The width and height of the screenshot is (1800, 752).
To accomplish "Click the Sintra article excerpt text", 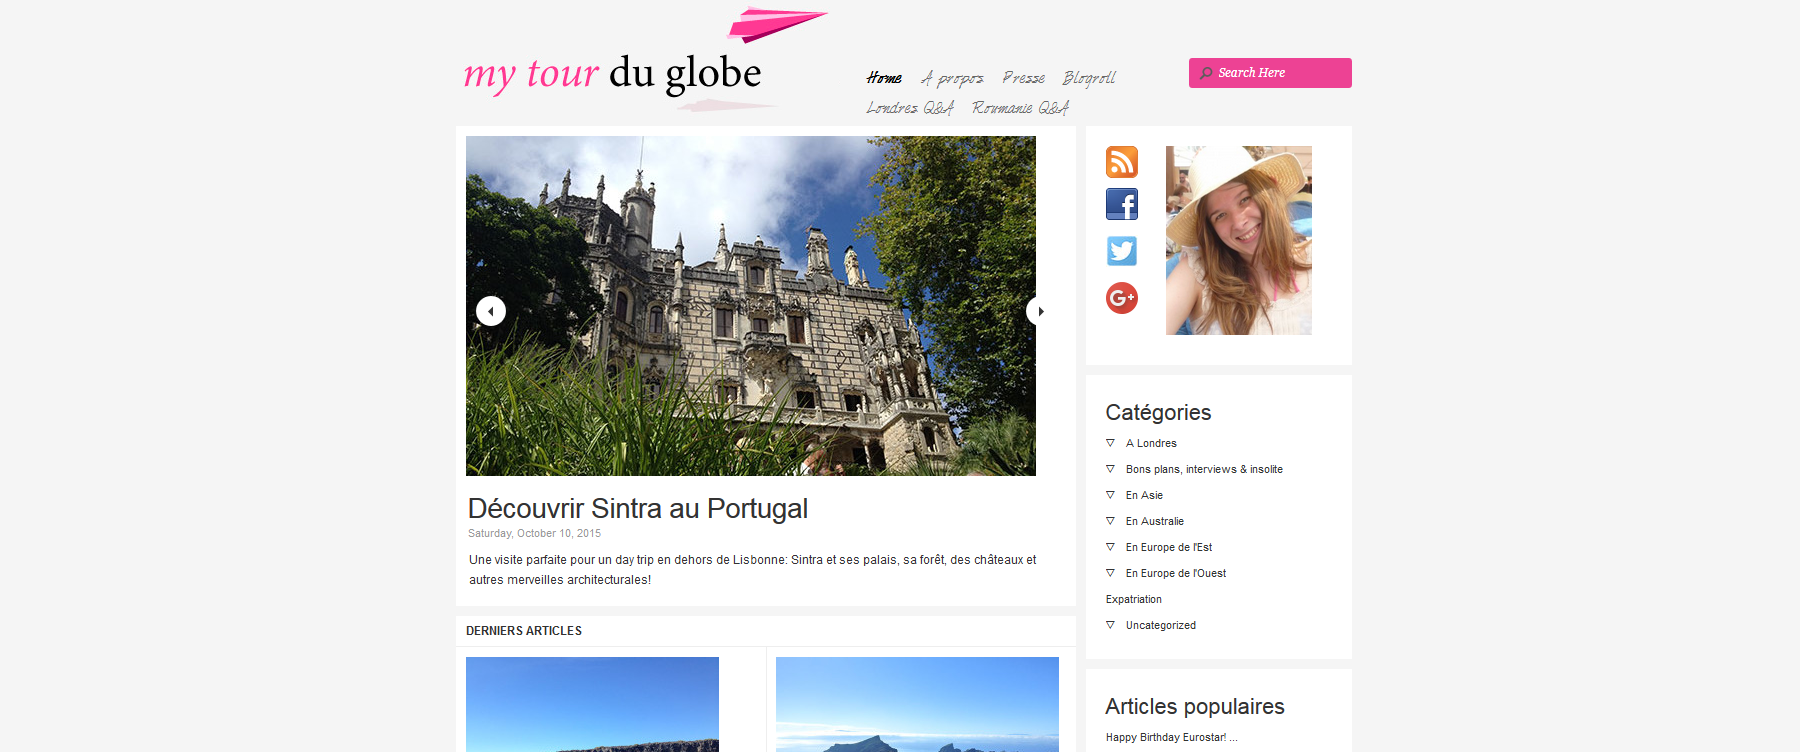I will 753,569.
